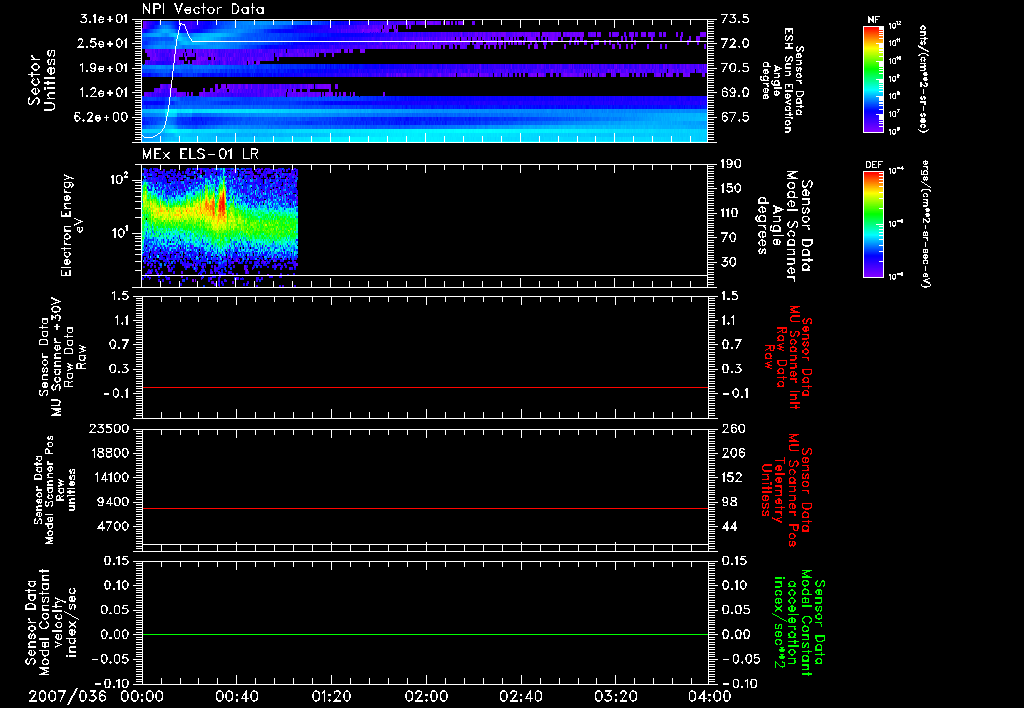1024x708 pixels.
Task: Click the '04:00' time tick label
Action: click(710, 696)
